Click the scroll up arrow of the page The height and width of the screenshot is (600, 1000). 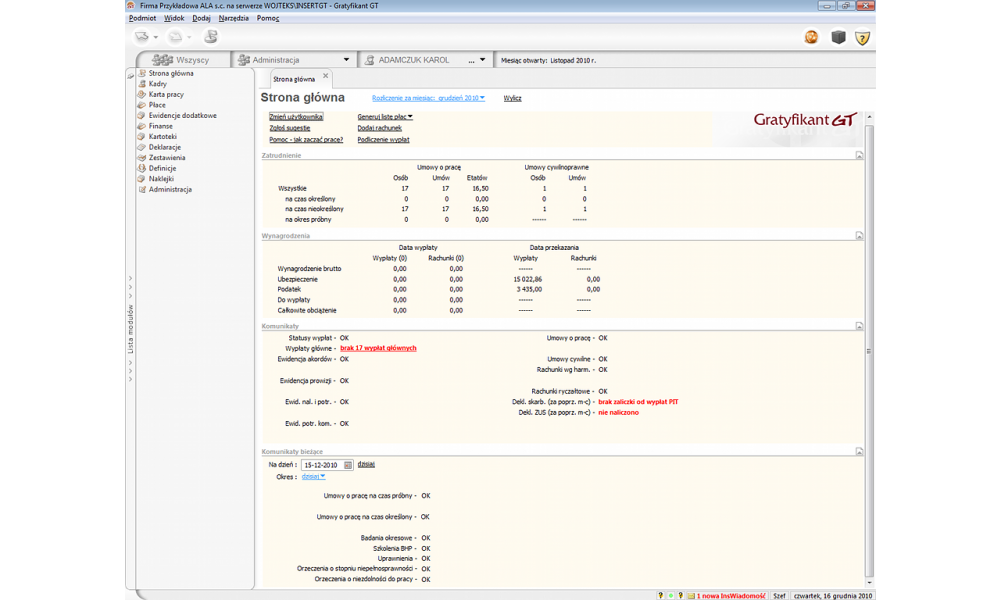869,118
